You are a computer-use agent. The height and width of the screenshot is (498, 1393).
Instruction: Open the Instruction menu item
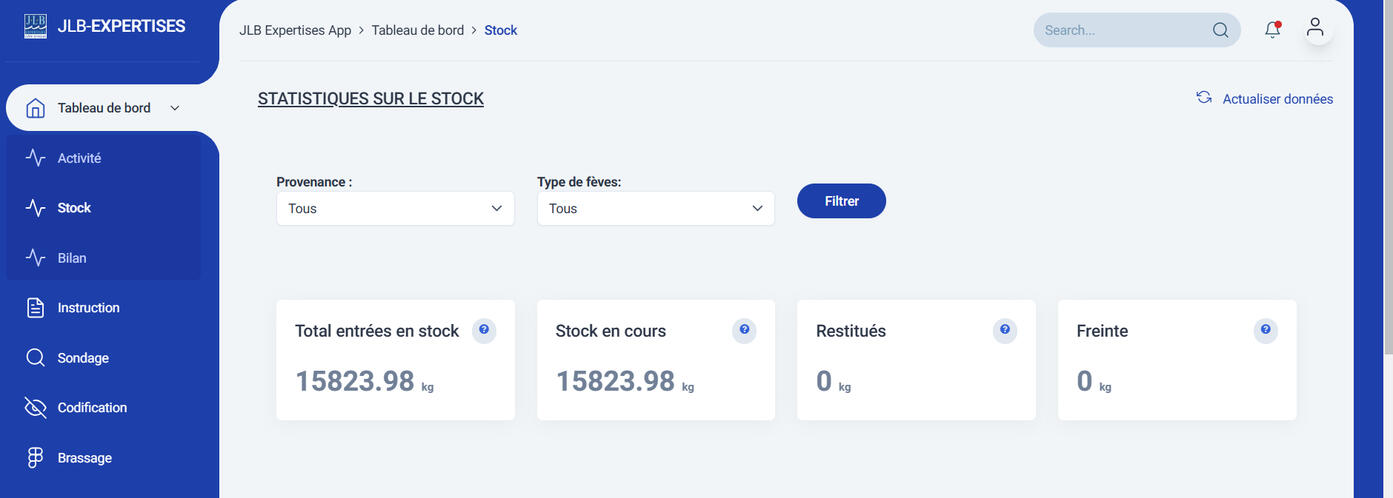click(88, 308)
